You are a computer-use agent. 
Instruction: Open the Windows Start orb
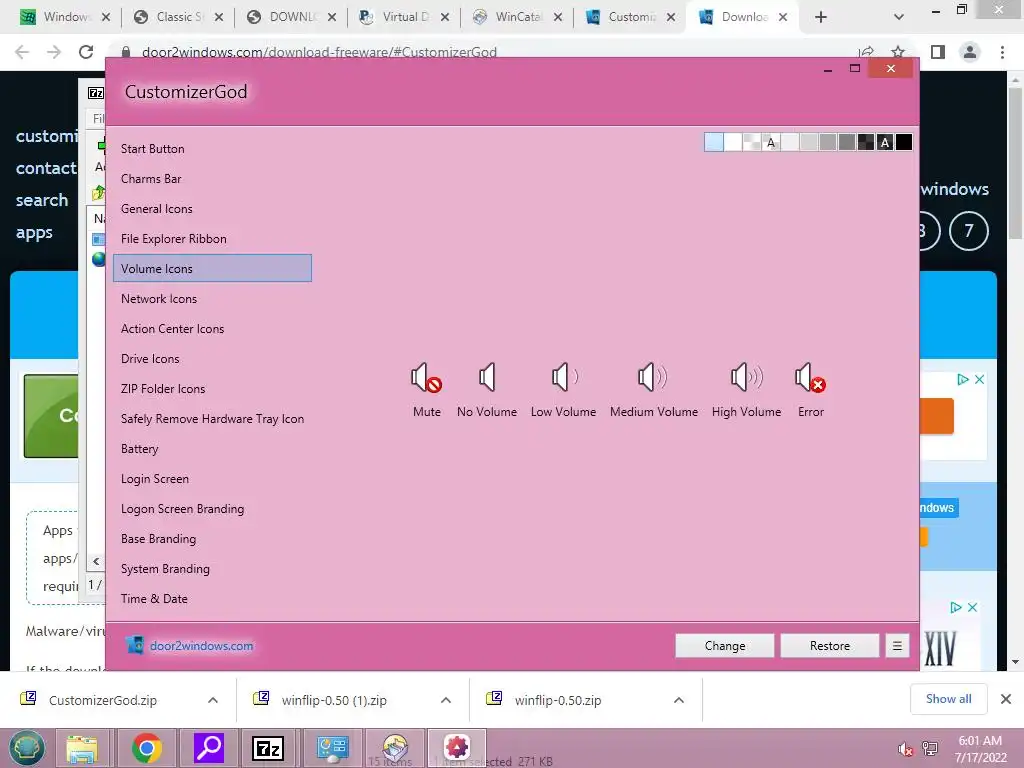[x=26, y=748]
